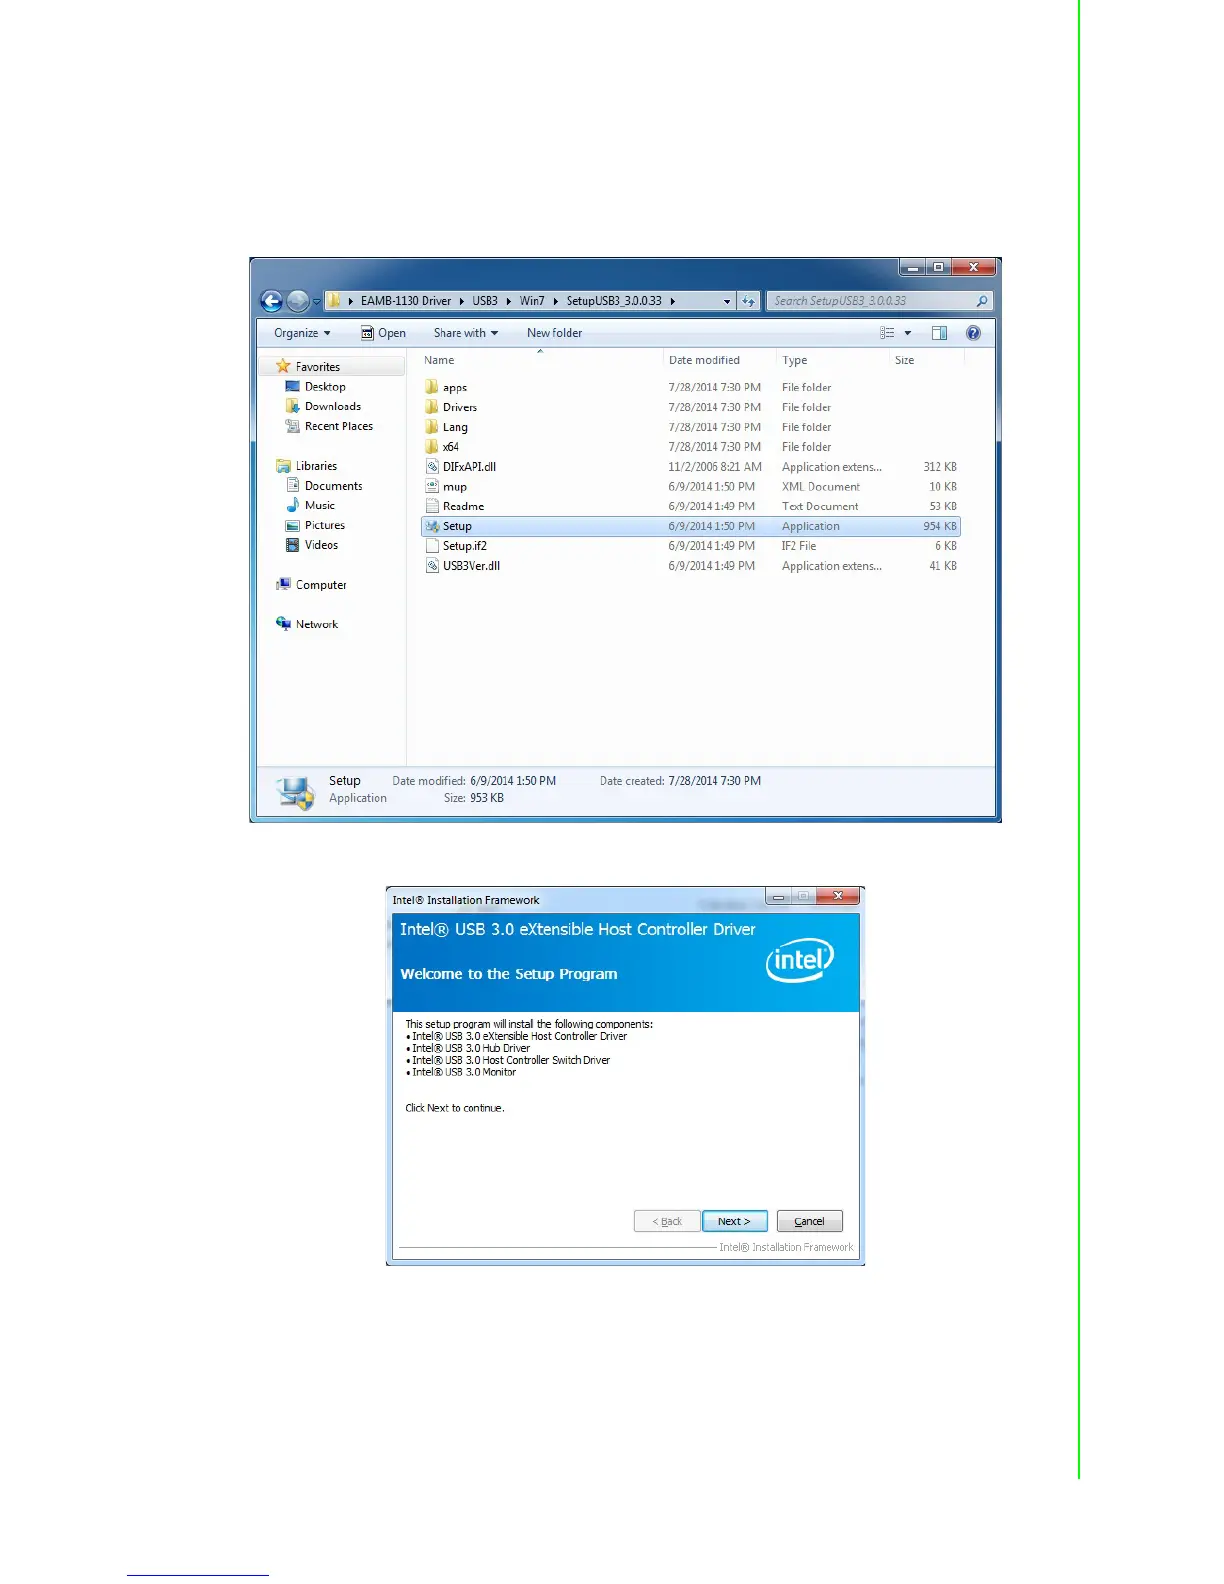Select the apps folder icon
Screen dimensions: 1224x1584
(432, 387)
